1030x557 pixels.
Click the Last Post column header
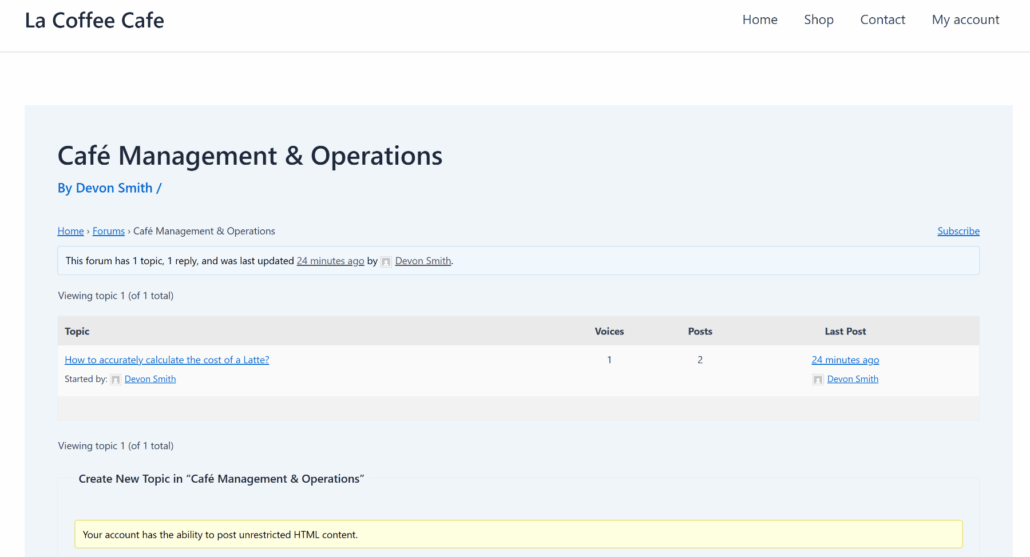(x=845, y=332)
